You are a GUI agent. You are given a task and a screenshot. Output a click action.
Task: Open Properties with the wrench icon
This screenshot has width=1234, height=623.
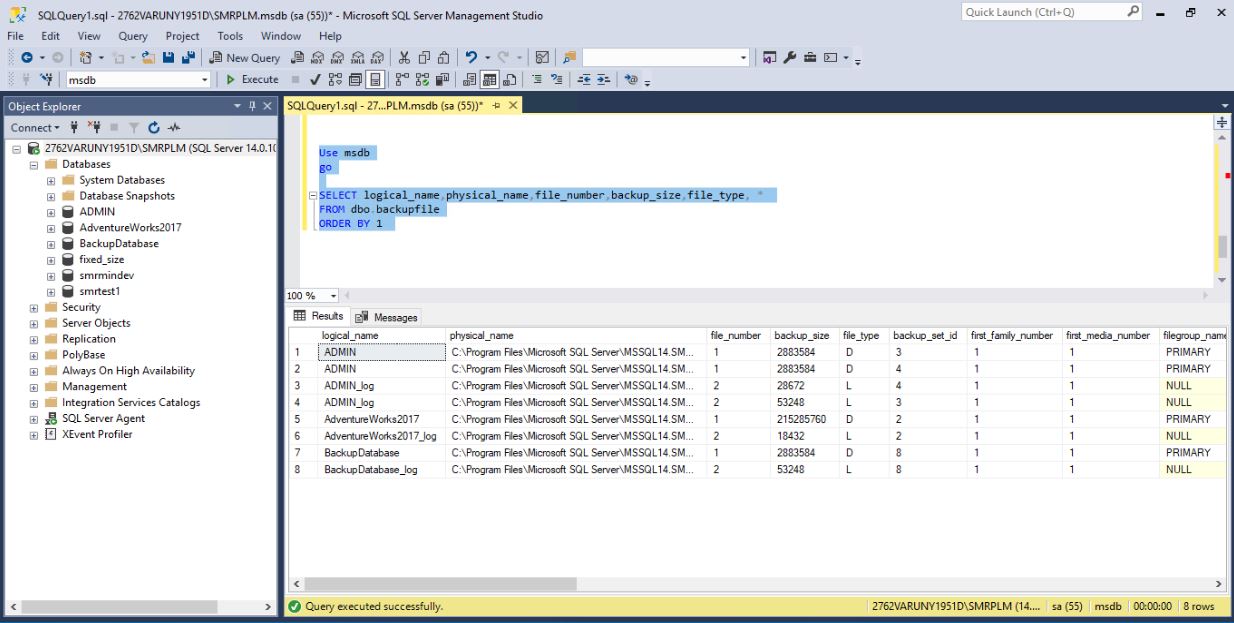(790, 58)
